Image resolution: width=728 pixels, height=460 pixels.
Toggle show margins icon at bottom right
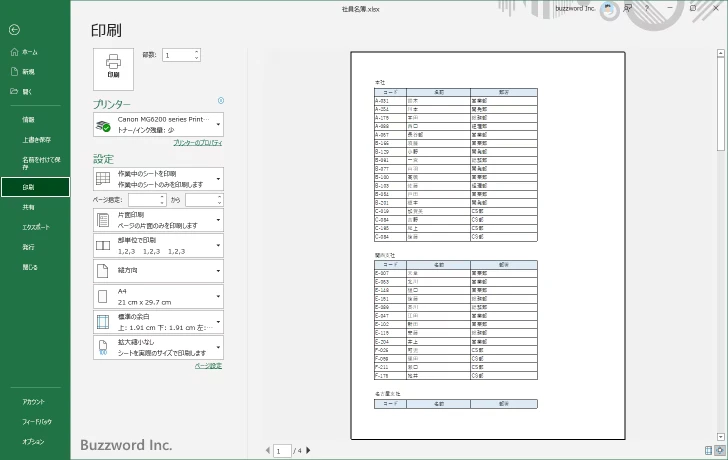point(708,450)
